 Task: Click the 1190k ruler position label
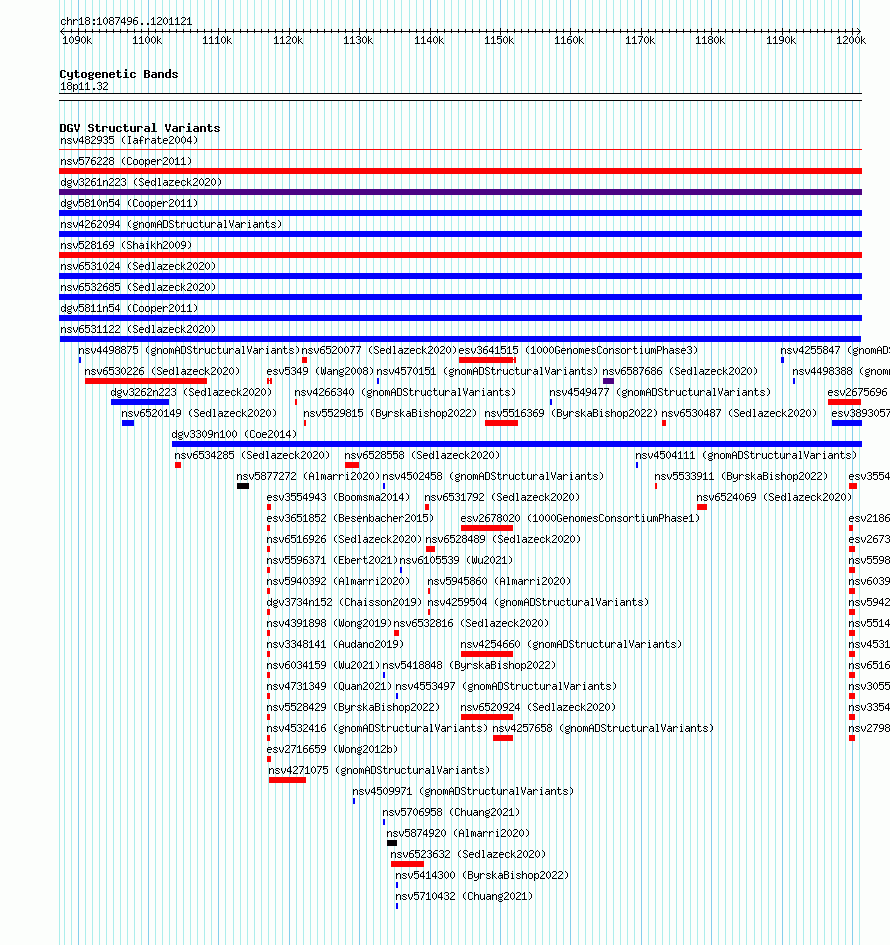click(x=781, y=40)
